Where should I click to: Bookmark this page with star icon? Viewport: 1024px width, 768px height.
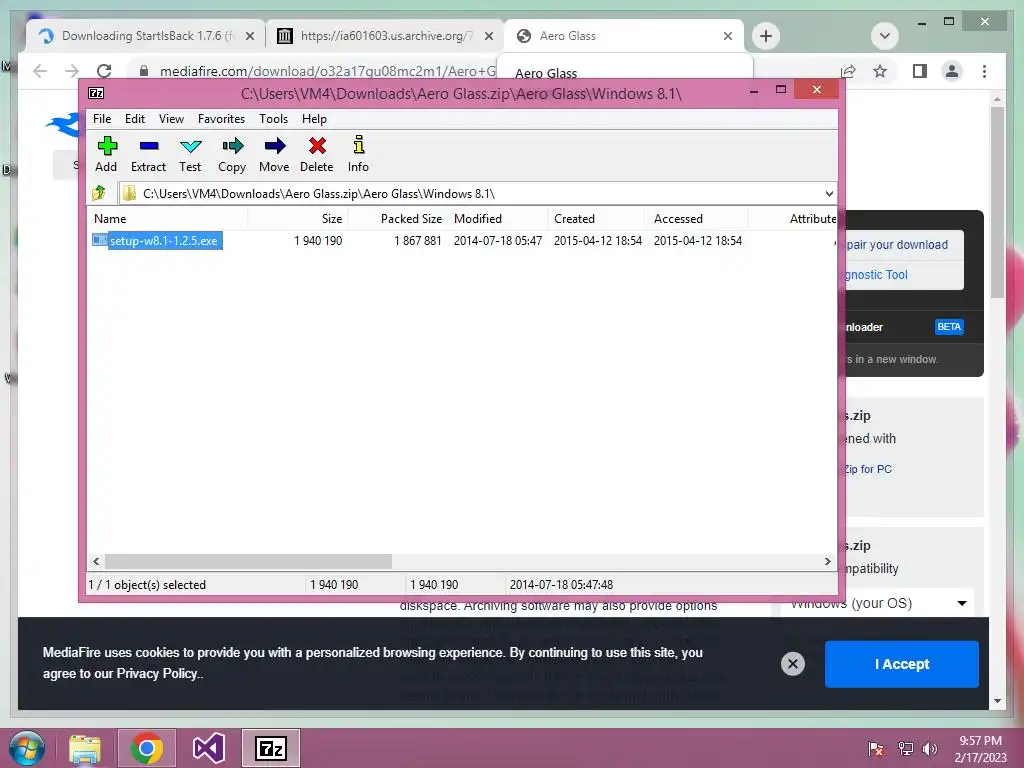tap(880, 71)
